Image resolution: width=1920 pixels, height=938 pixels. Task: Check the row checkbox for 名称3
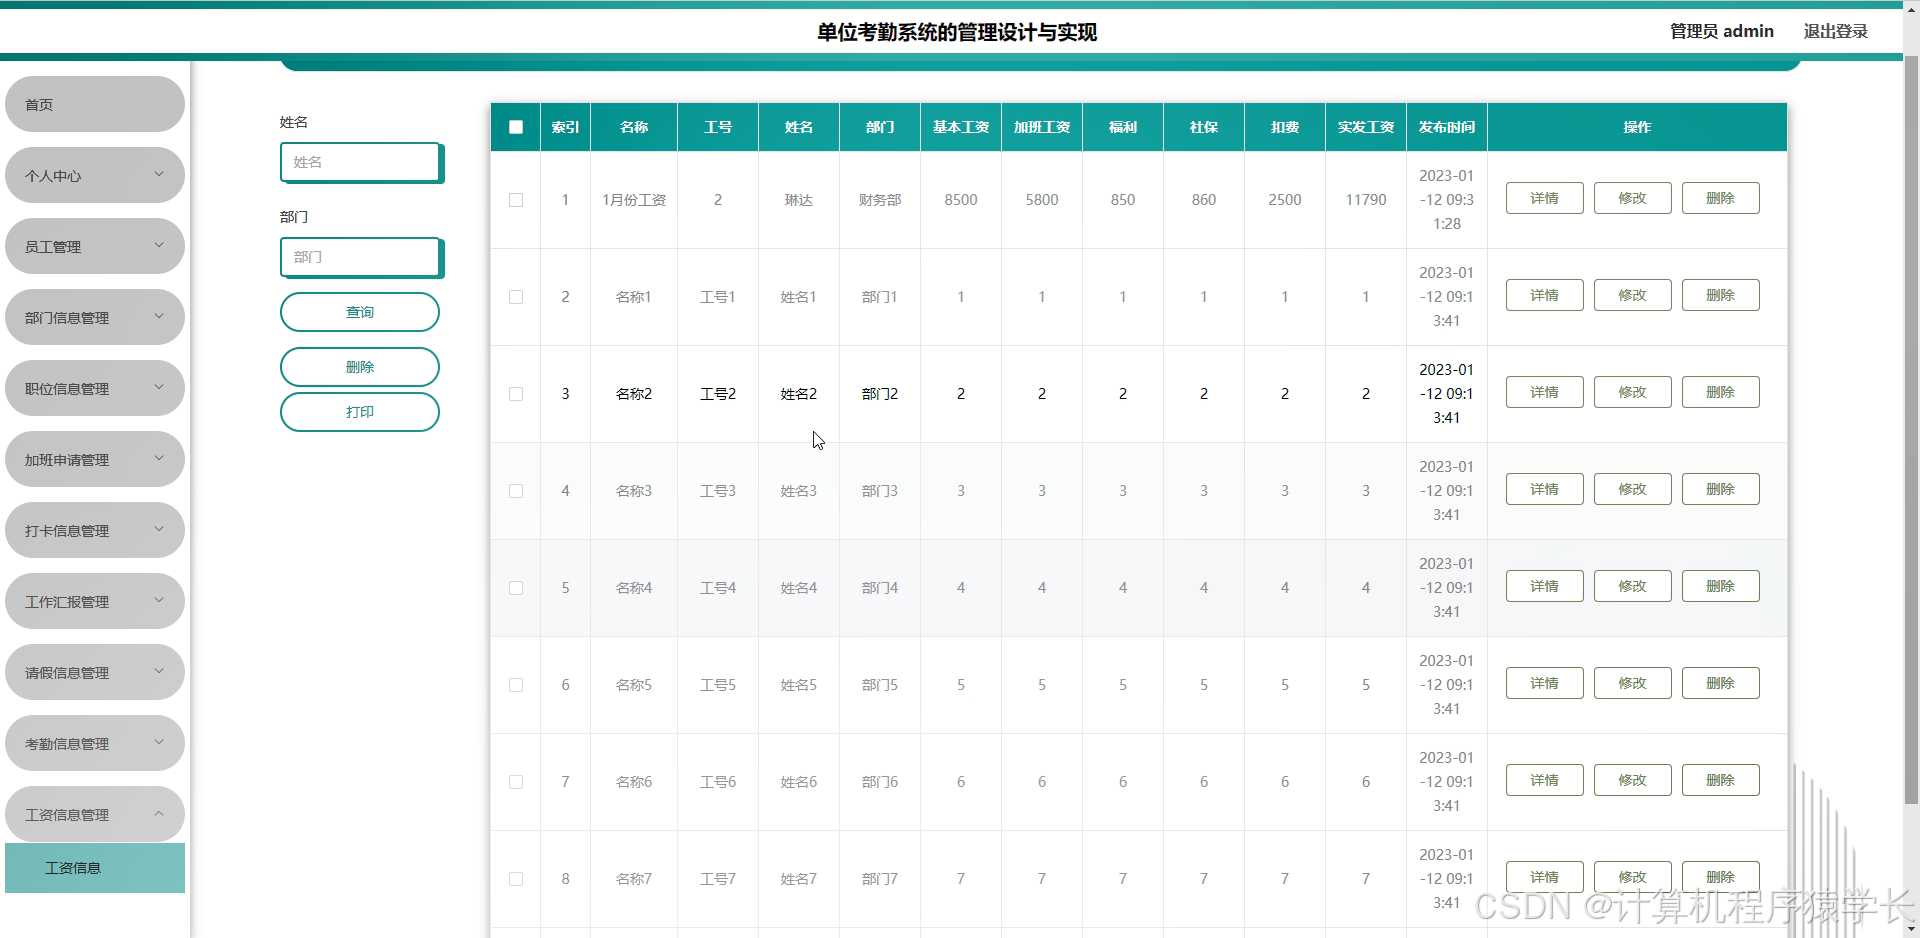[x=516, y=491]
